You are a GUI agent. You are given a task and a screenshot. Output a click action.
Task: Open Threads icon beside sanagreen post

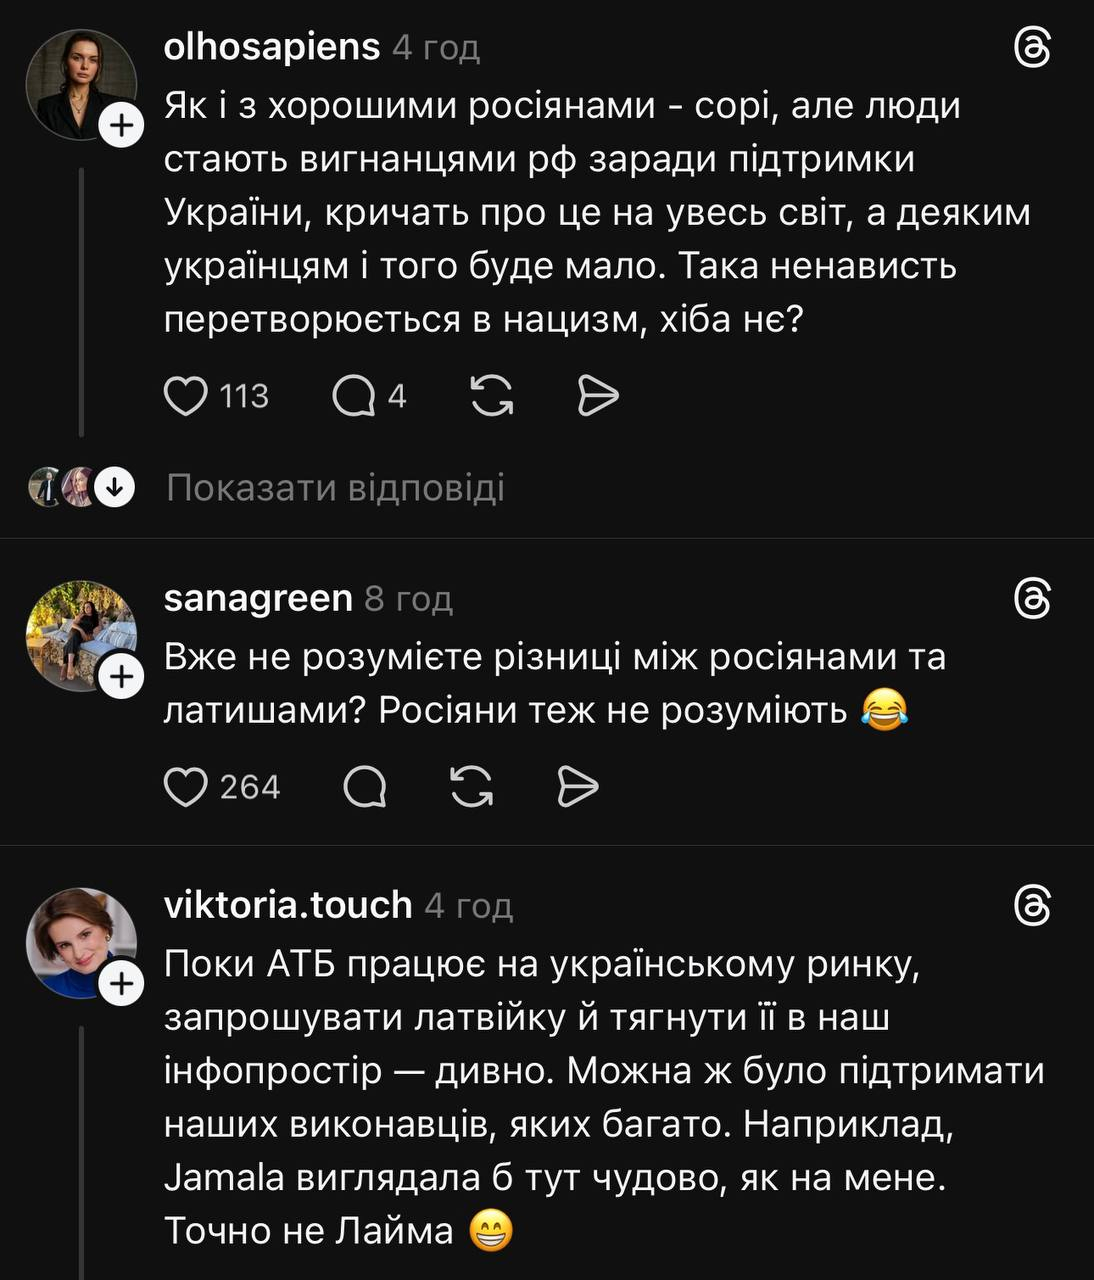point(1032,599)
